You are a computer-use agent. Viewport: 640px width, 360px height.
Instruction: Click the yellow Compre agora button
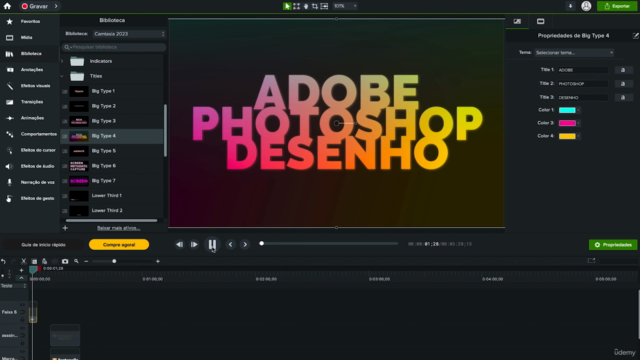pos(119,244)
